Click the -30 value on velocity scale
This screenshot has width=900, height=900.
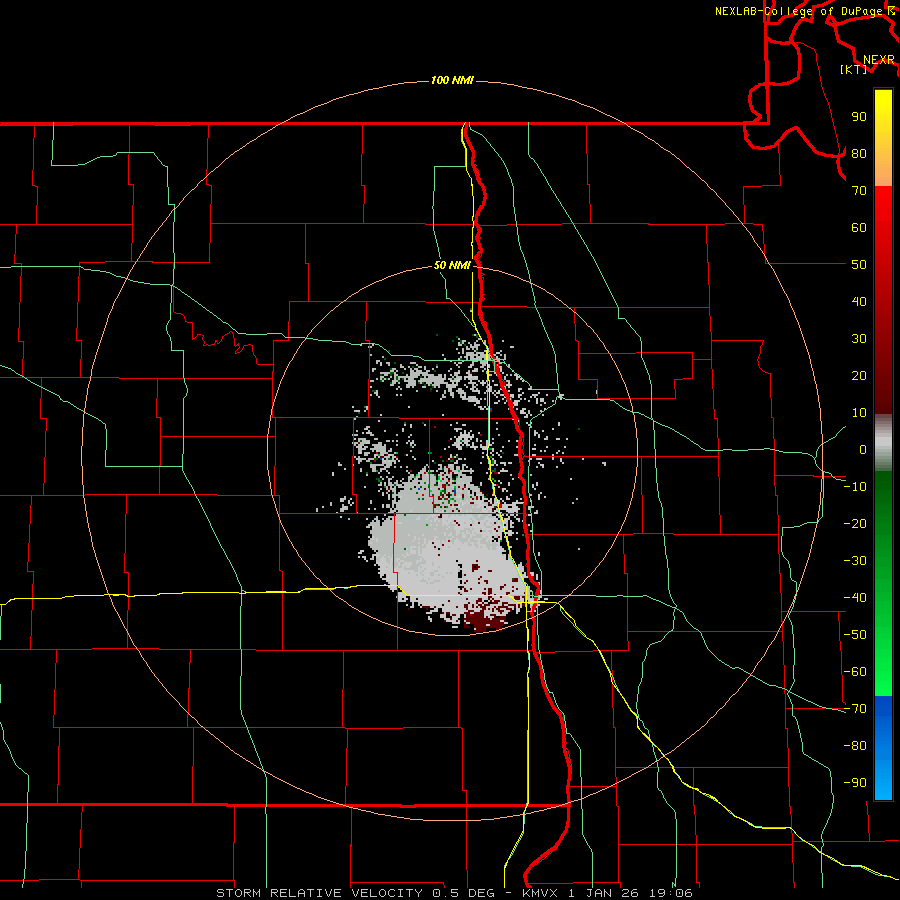(x=855, y=561)
